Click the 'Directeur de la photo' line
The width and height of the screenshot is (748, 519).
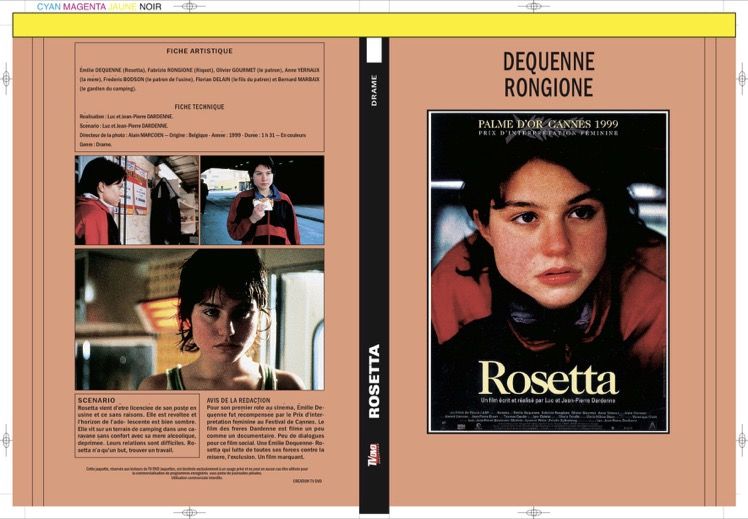[x=193, y=135]
